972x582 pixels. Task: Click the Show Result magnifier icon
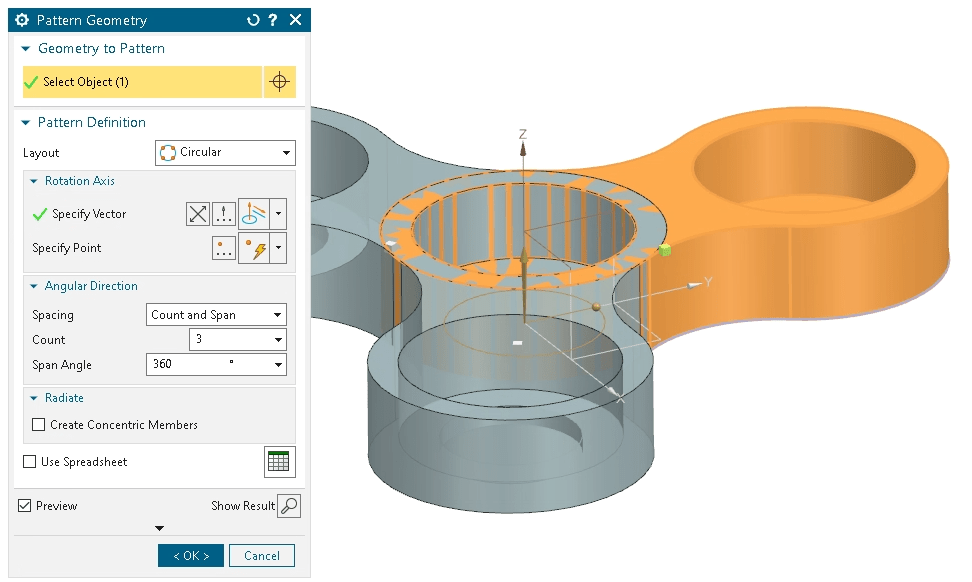pyautogui.click(x=289, y=506)
